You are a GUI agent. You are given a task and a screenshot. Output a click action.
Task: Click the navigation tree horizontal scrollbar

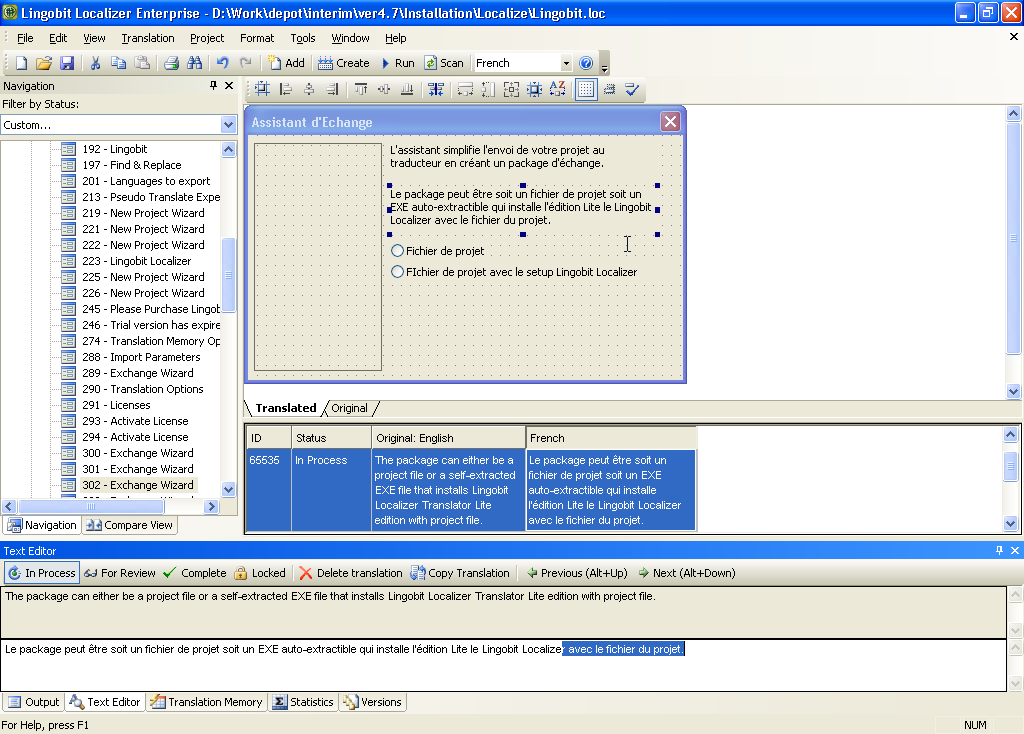pyautogui.click(x=109, y=506)
